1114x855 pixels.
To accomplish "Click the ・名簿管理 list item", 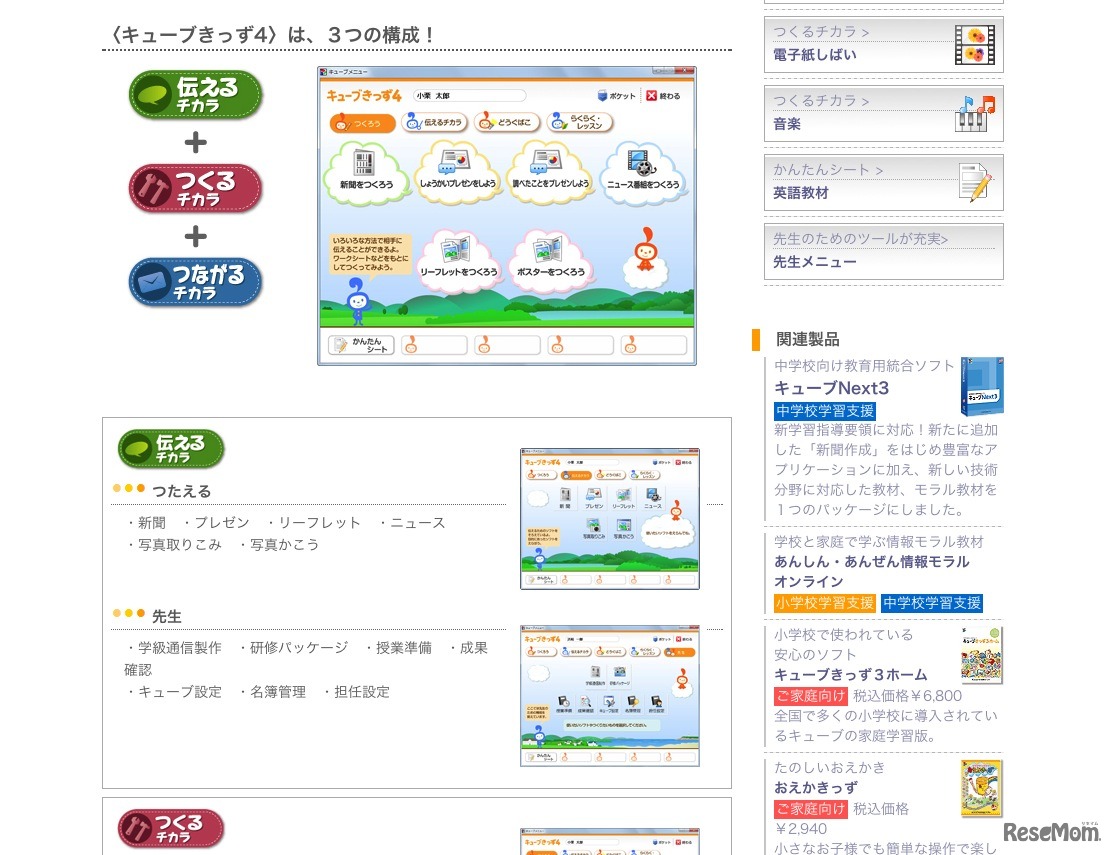I will (x=271, y=692).
